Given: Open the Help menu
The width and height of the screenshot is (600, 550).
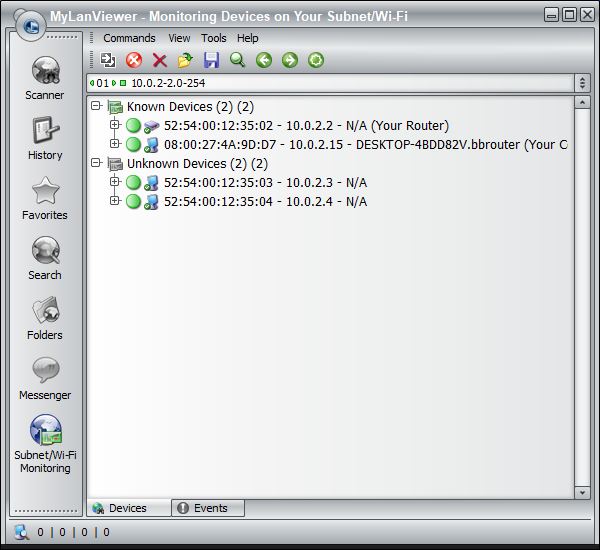Looking at the screenshot, I should tap(248, 38).
